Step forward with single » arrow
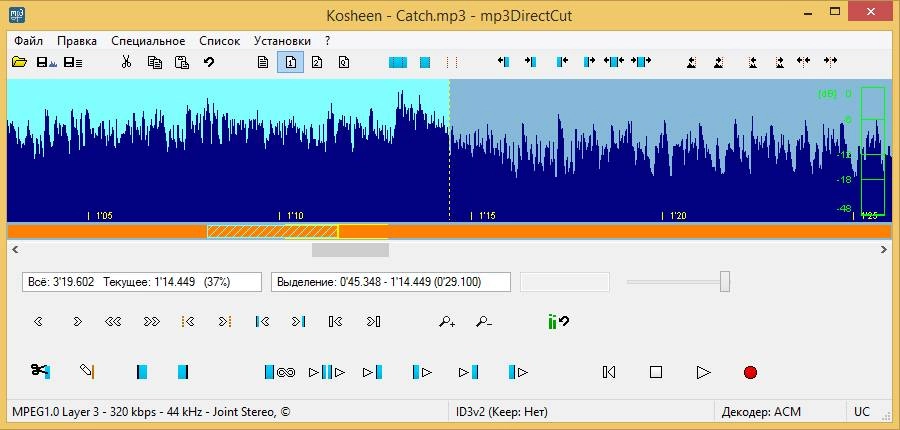The width and height of the screenshot is (900, 430). (77, 321)
